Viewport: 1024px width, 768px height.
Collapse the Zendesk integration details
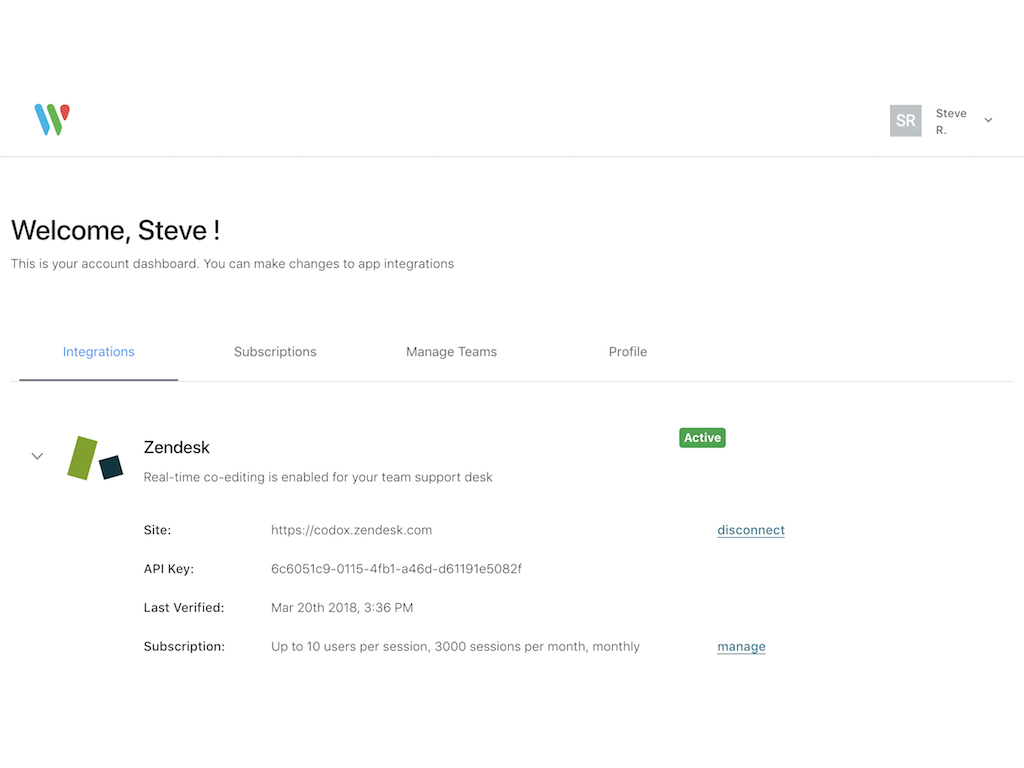[x=37, y=456]
